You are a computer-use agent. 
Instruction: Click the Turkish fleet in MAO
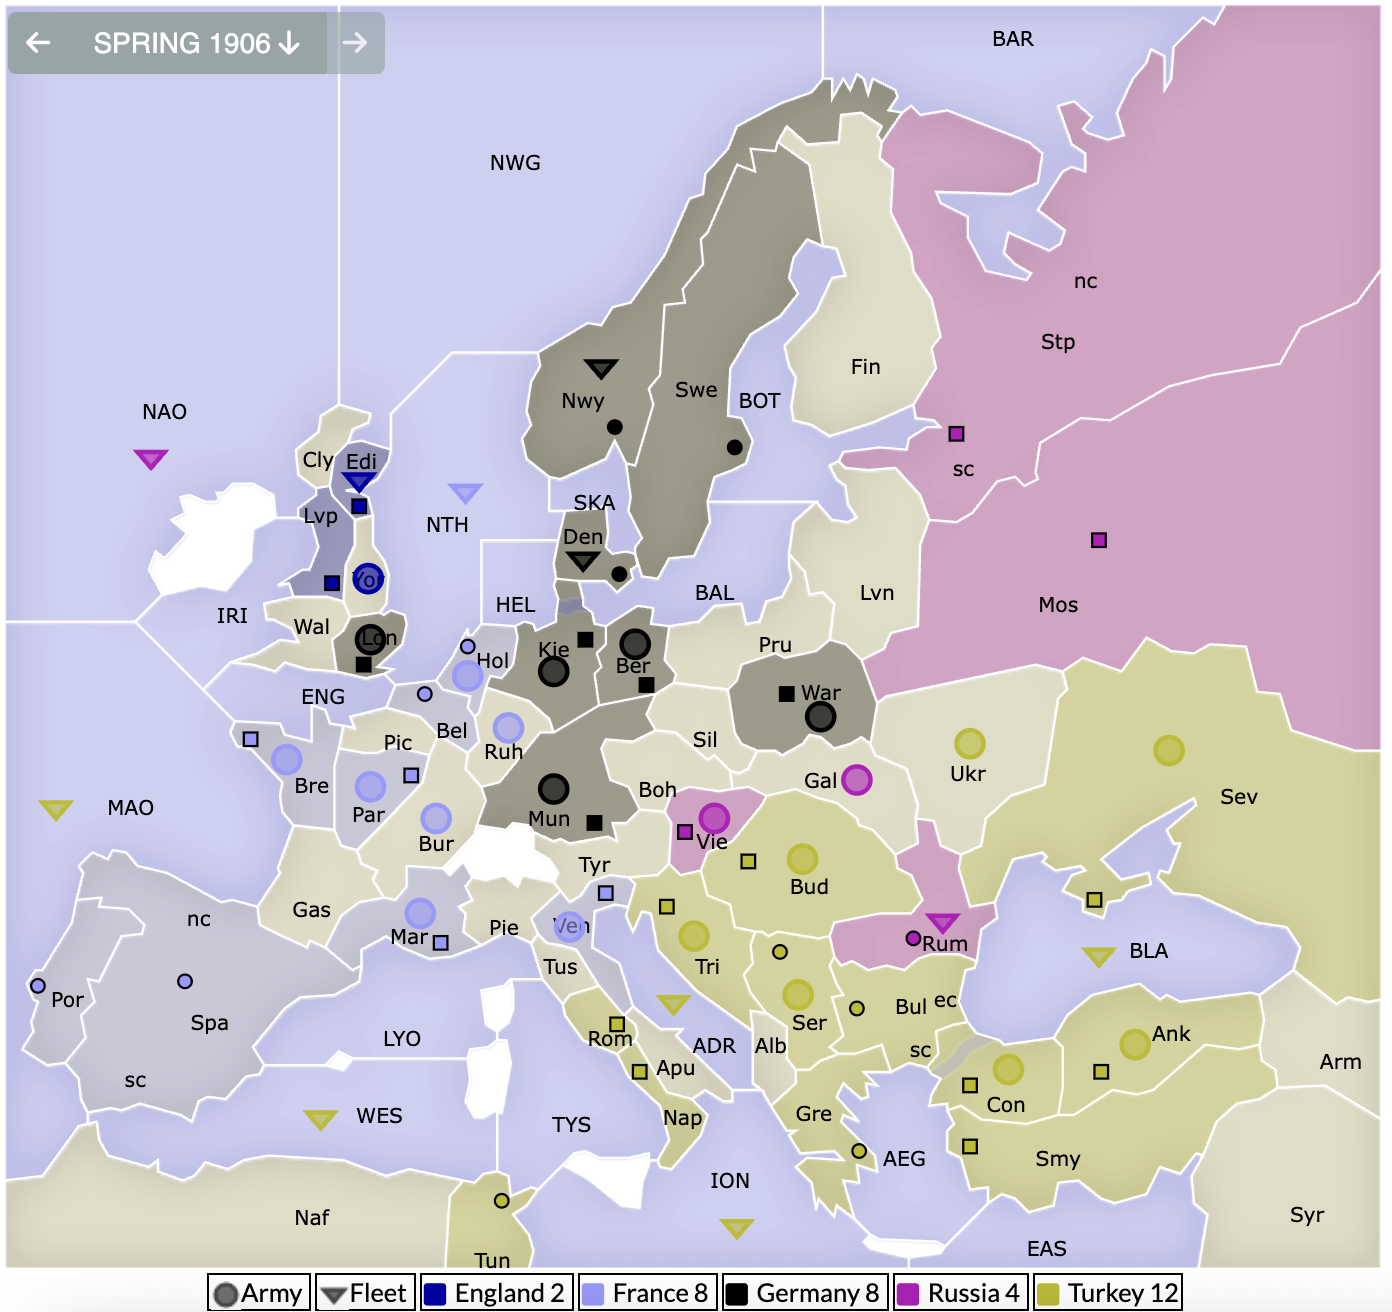click(56, 809)
